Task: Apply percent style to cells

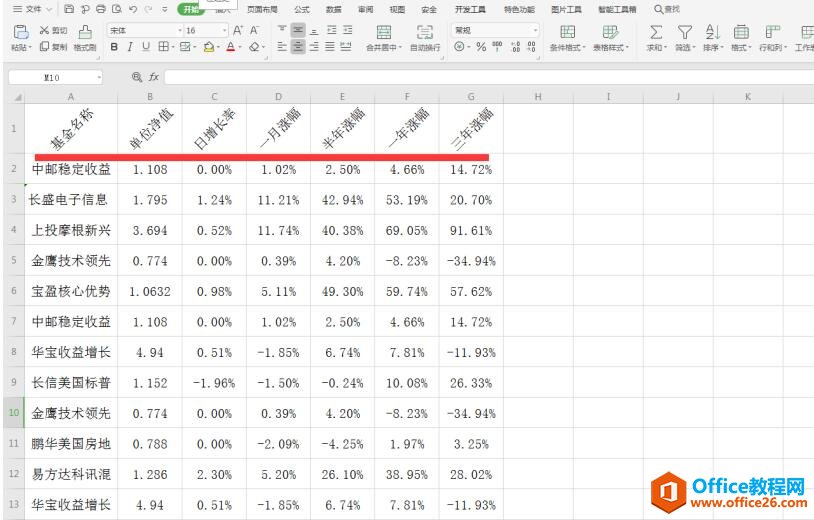Action: (481, 47)
